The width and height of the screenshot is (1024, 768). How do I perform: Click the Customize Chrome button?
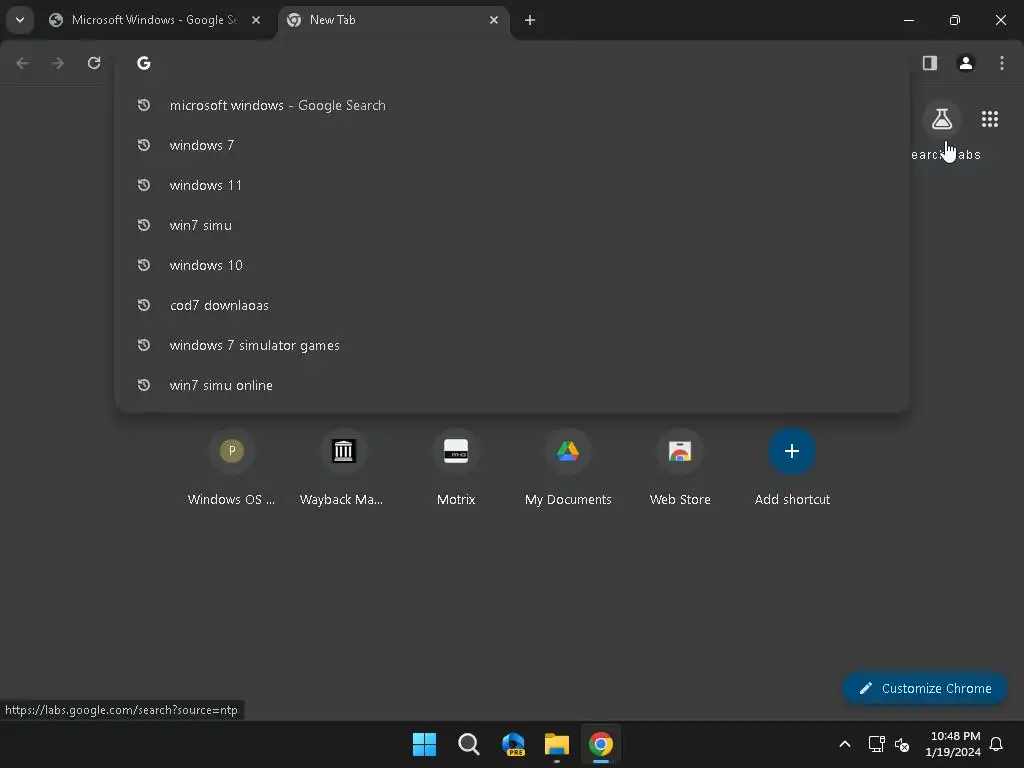[x=925, y=688]
